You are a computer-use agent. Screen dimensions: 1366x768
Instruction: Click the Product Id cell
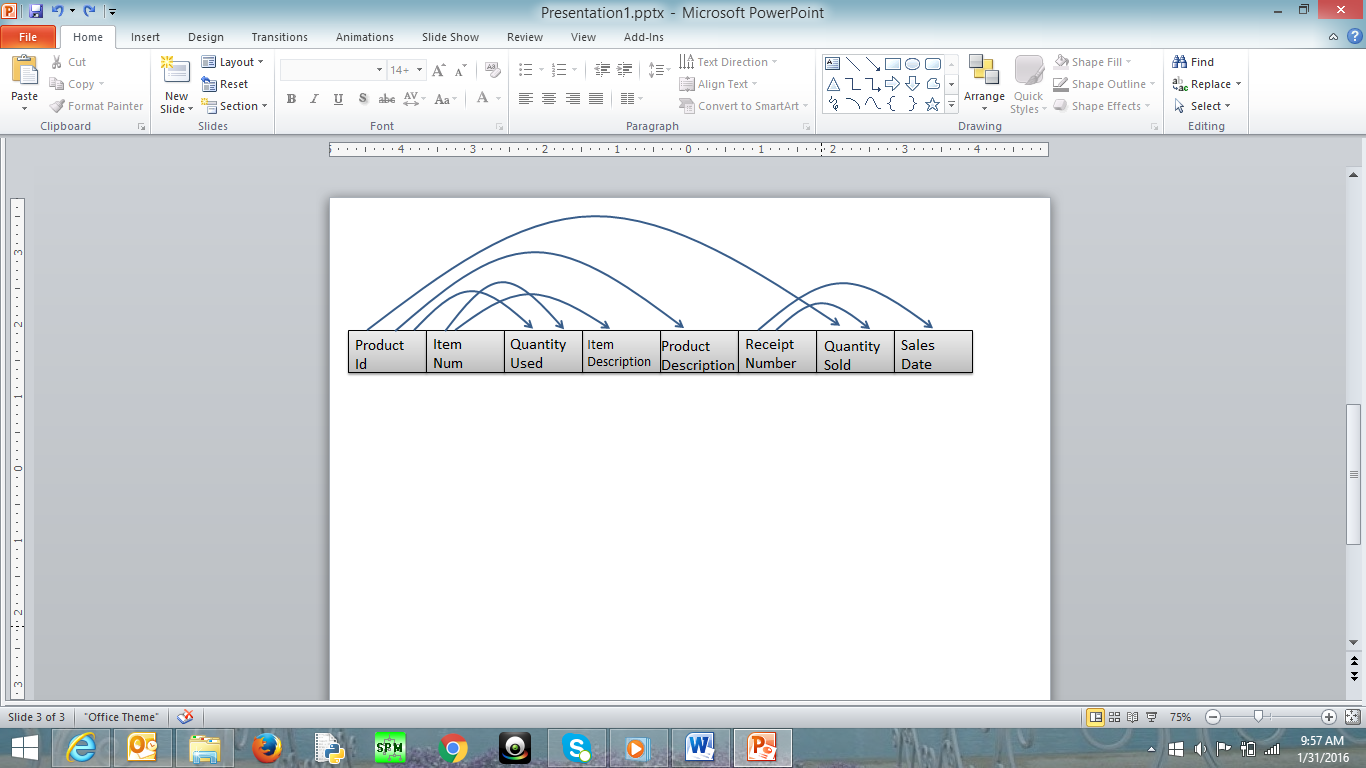pyautogui.click(x=387, y=352)
